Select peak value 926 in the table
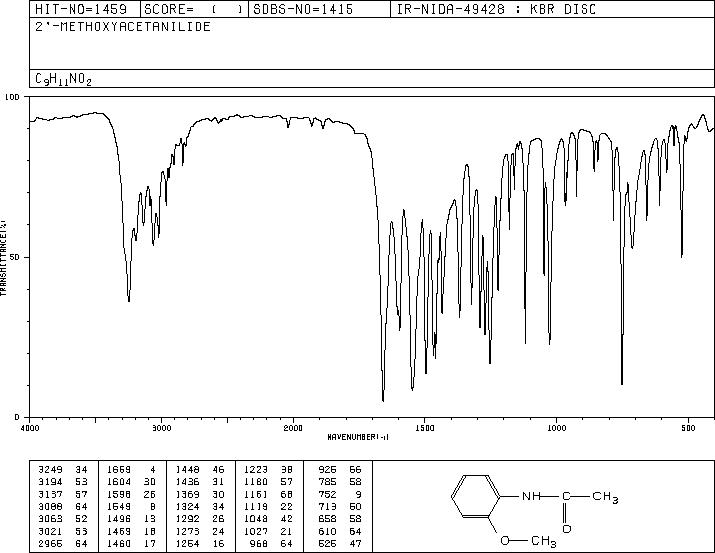 (327, 470)
